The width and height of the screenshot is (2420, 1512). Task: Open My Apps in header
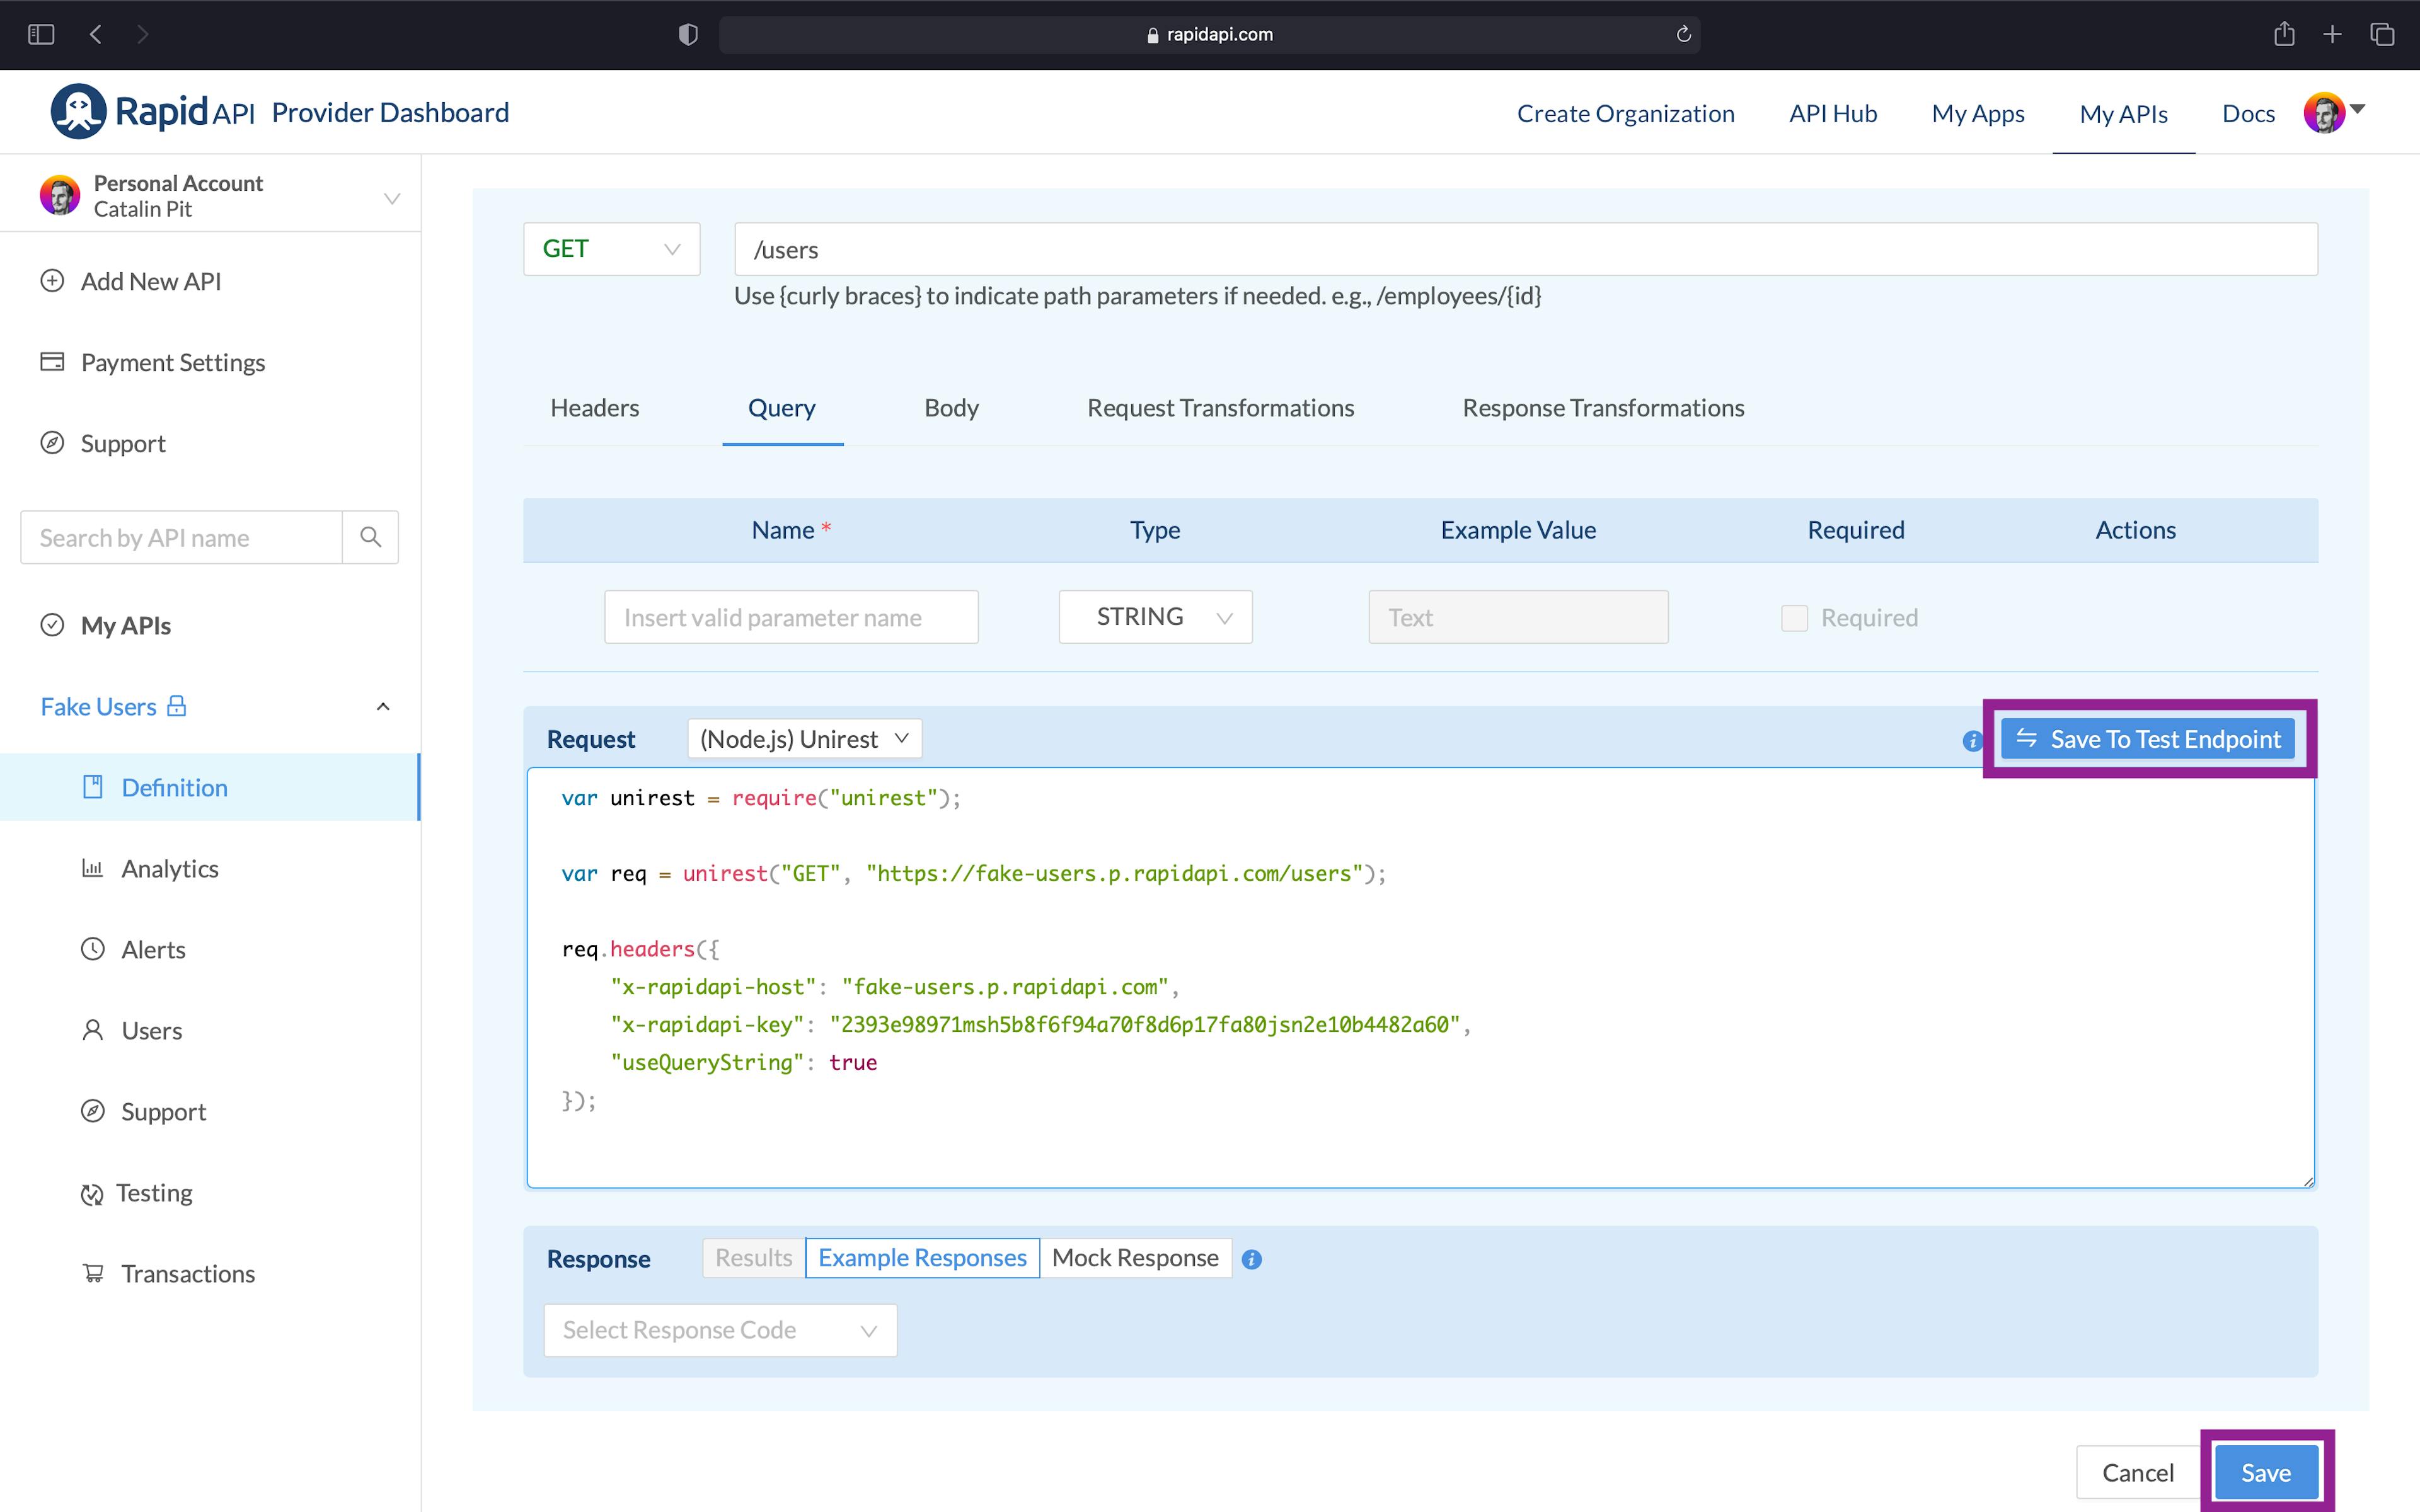1978,113
